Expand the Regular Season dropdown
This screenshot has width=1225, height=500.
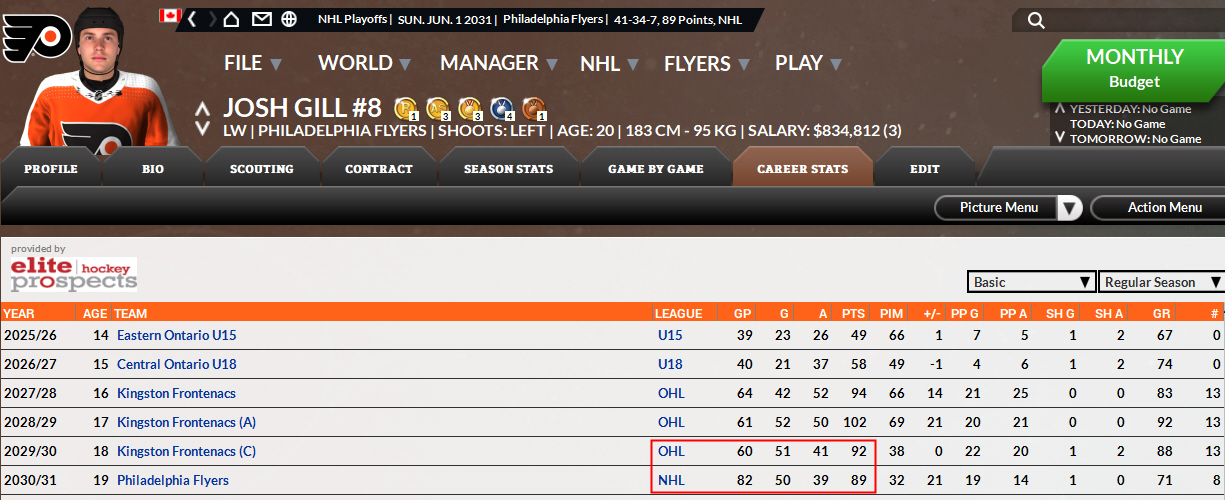tap(1161, 282)
